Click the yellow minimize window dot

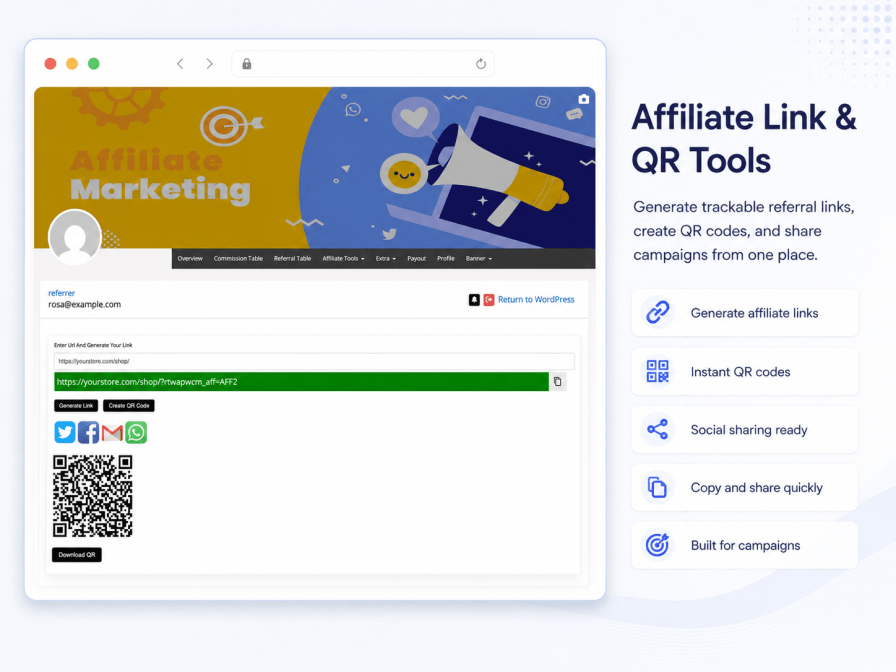(x=72, y=64)
